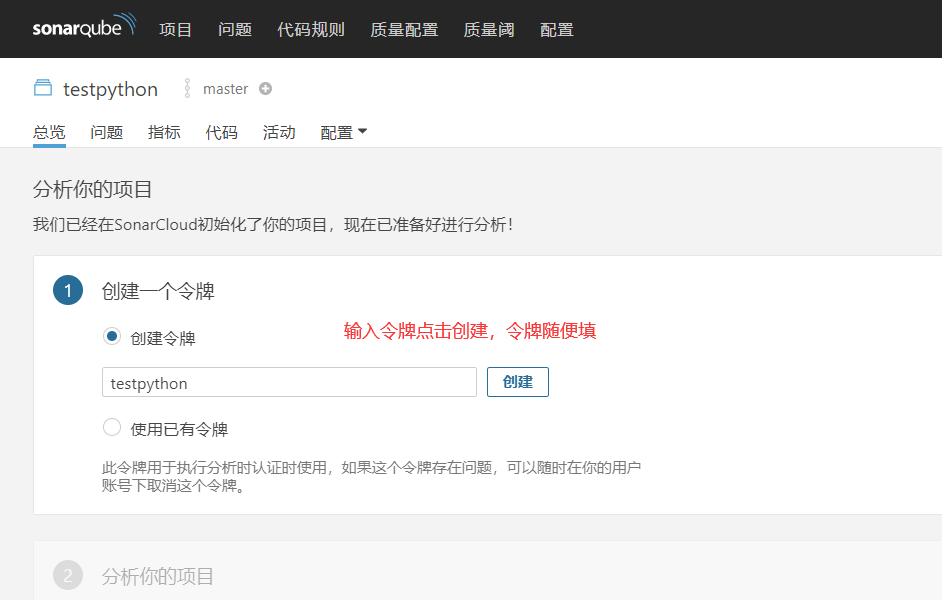Switch to the 指标 tab
Screen dimensions: 942x600
[163, 131]
